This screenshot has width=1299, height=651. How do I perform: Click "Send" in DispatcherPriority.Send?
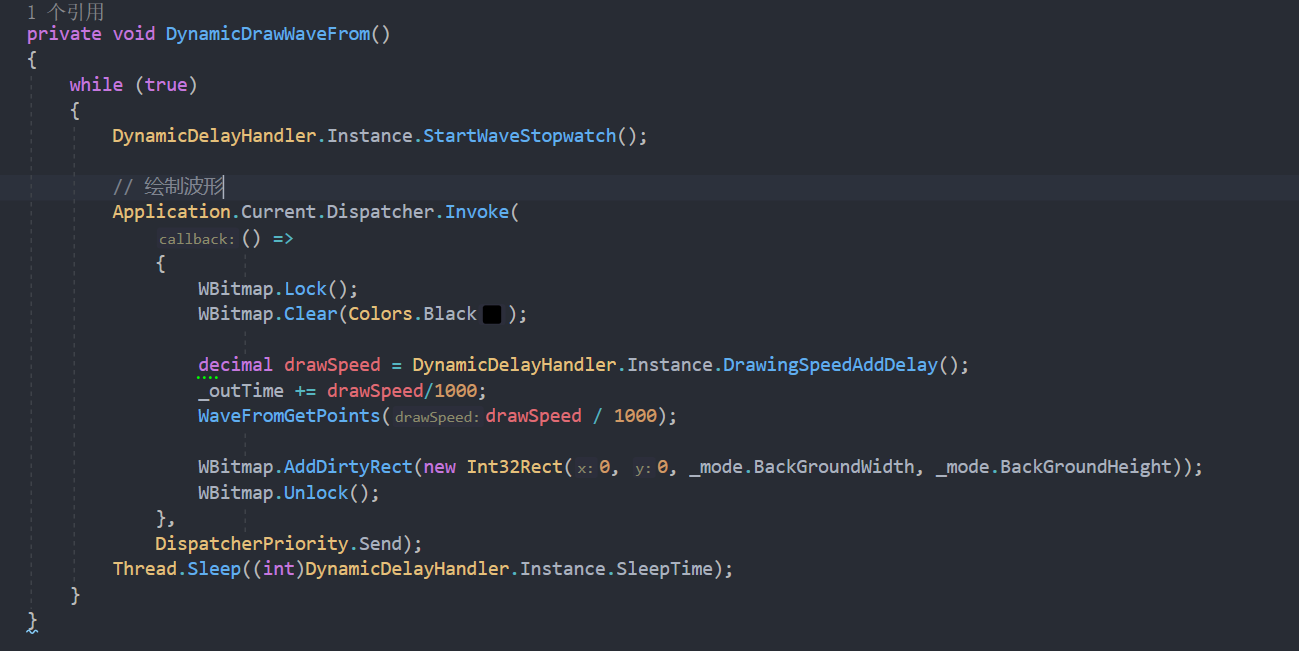click(380, 544)
